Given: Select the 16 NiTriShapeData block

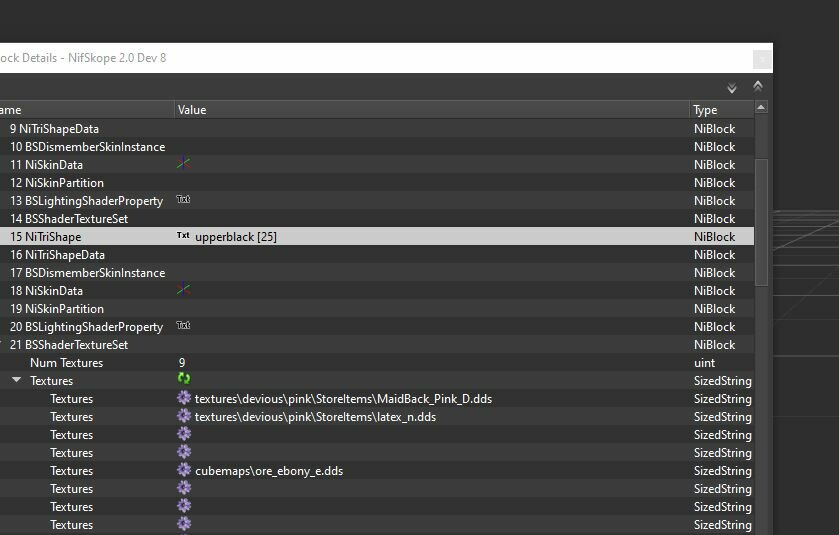Looking at the screenshot, I should [377, 255].
